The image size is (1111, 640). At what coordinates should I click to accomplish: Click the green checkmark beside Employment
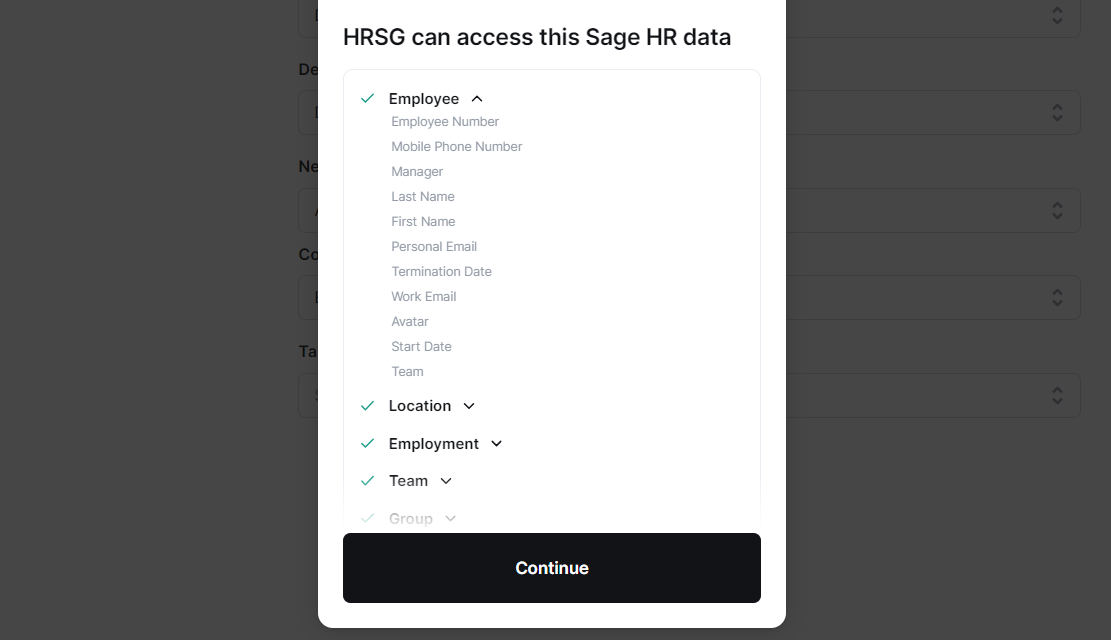(x=367, y=443)
